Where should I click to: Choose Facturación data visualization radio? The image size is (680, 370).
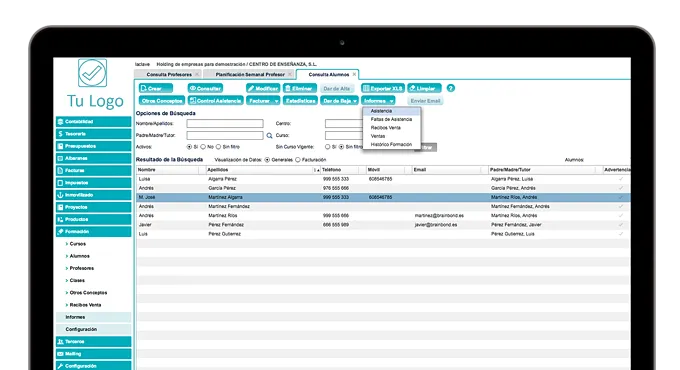pos(298,160)
